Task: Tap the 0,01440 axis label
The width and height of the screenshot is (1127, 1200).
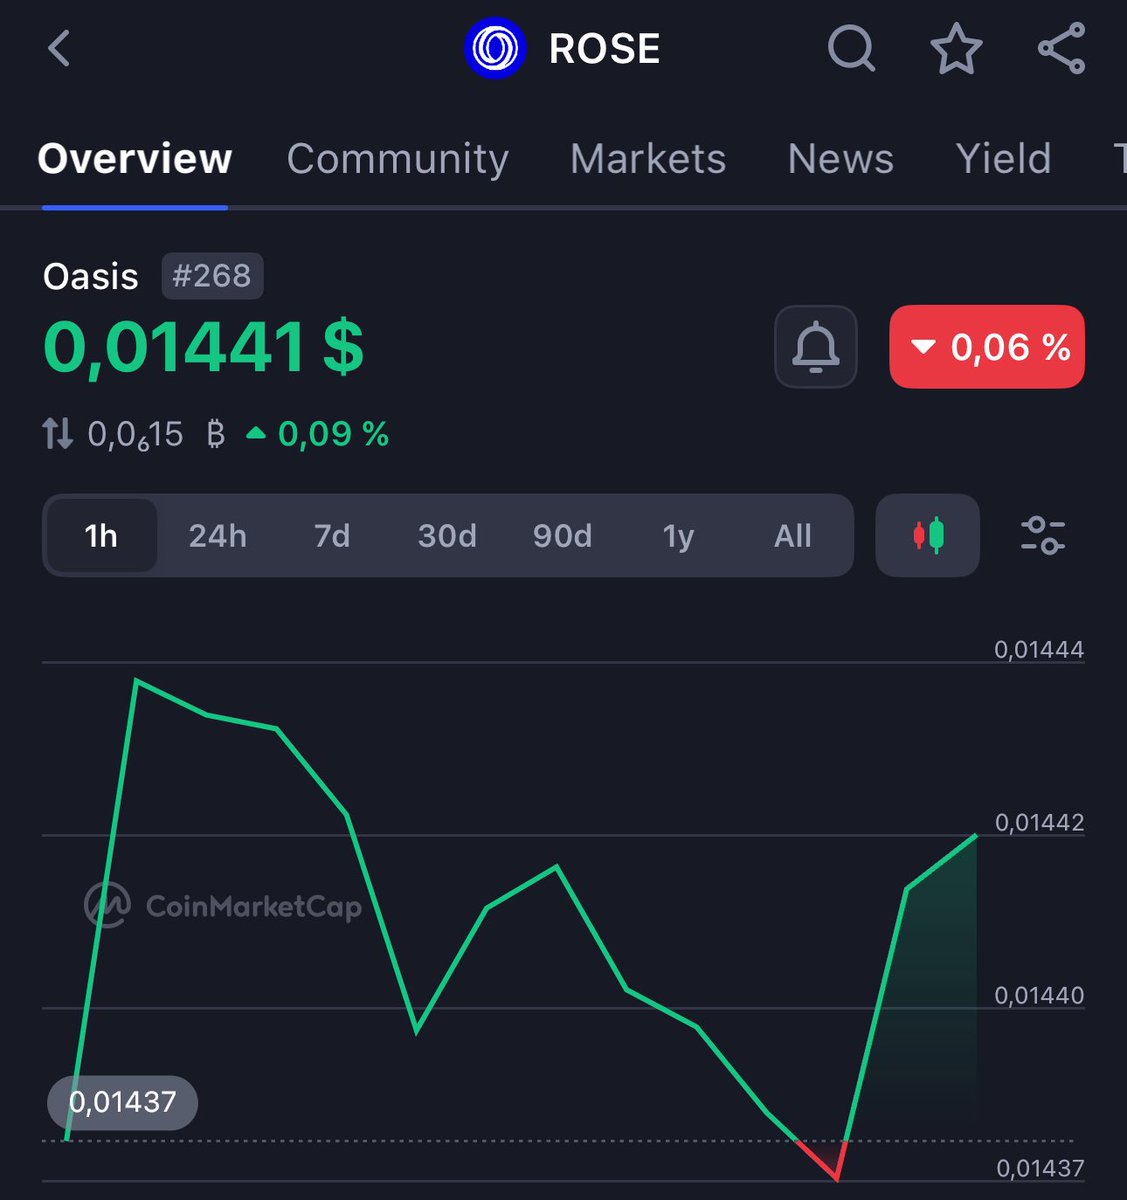Action: (1039, 995)
